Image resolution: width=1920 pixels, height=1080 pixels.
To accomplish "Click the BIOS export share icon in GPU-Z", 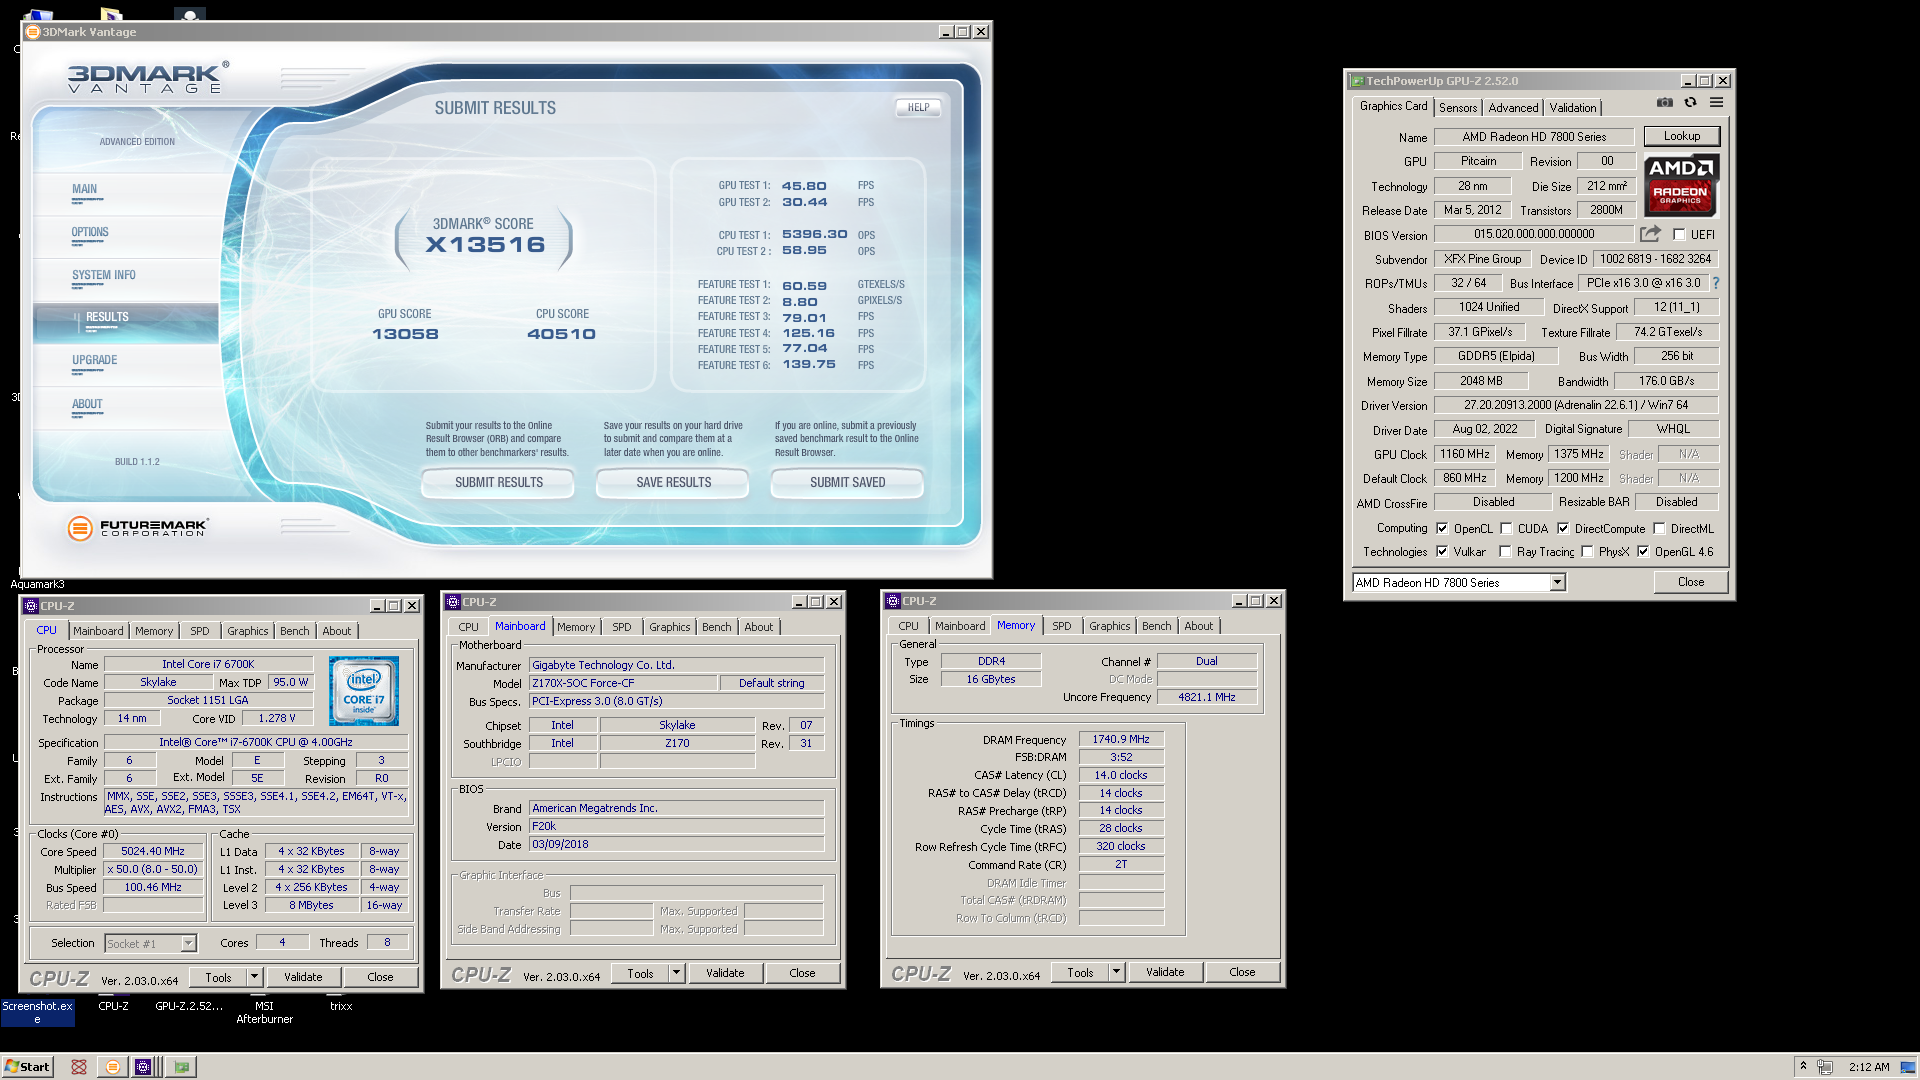I will pos(1650,234).
